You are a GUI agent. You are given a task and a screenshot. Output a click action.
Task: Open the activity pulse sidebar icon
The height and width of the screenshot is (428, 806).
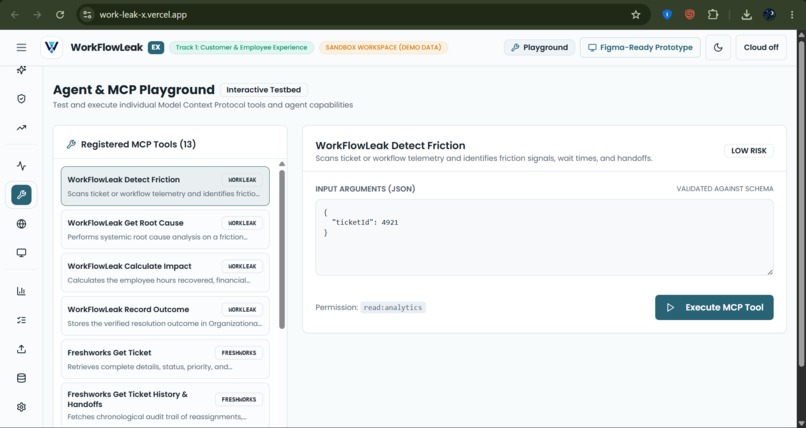tap(21, 165)
